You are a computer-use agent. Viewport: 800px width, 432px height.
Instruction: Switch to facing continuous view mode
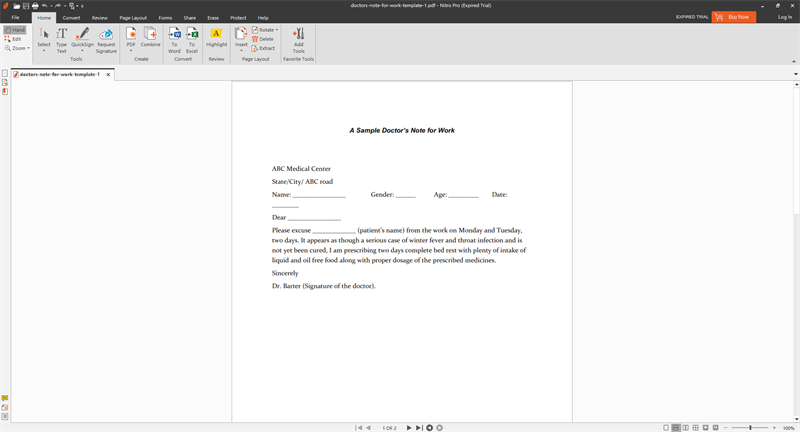695,428
